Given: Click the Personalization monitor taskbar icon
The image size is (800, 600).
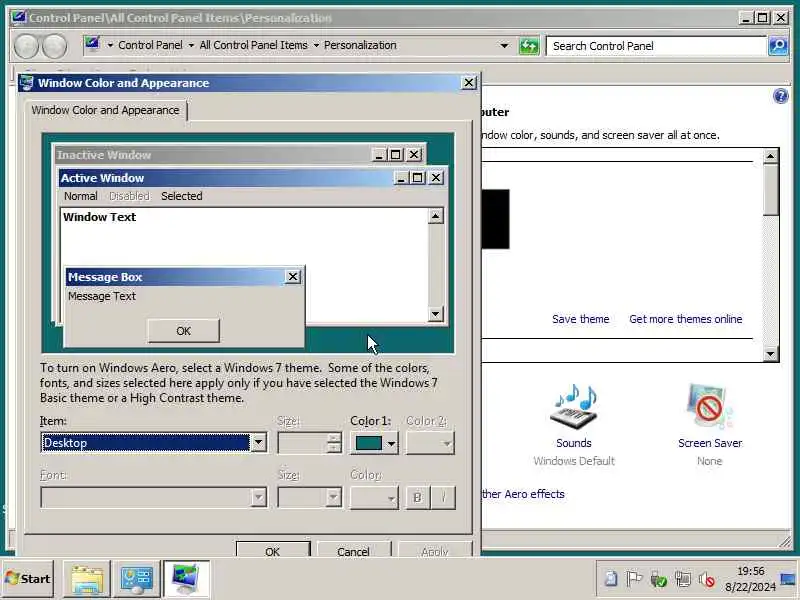Looking at the screenshot, I should pyautogui.click(x=186, y=579).
